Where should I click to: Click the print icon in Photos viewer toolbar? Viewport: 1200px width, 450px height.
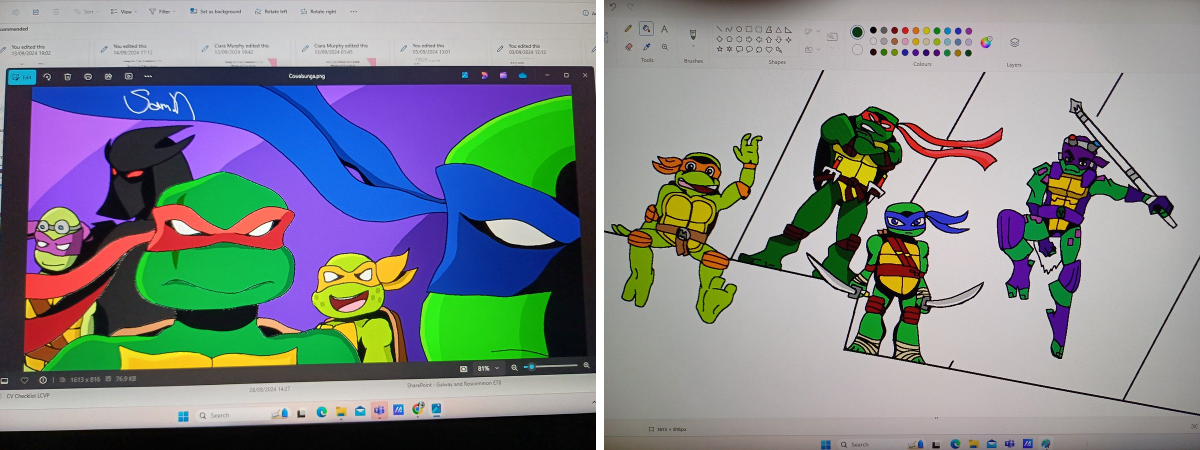click(88, 76)
